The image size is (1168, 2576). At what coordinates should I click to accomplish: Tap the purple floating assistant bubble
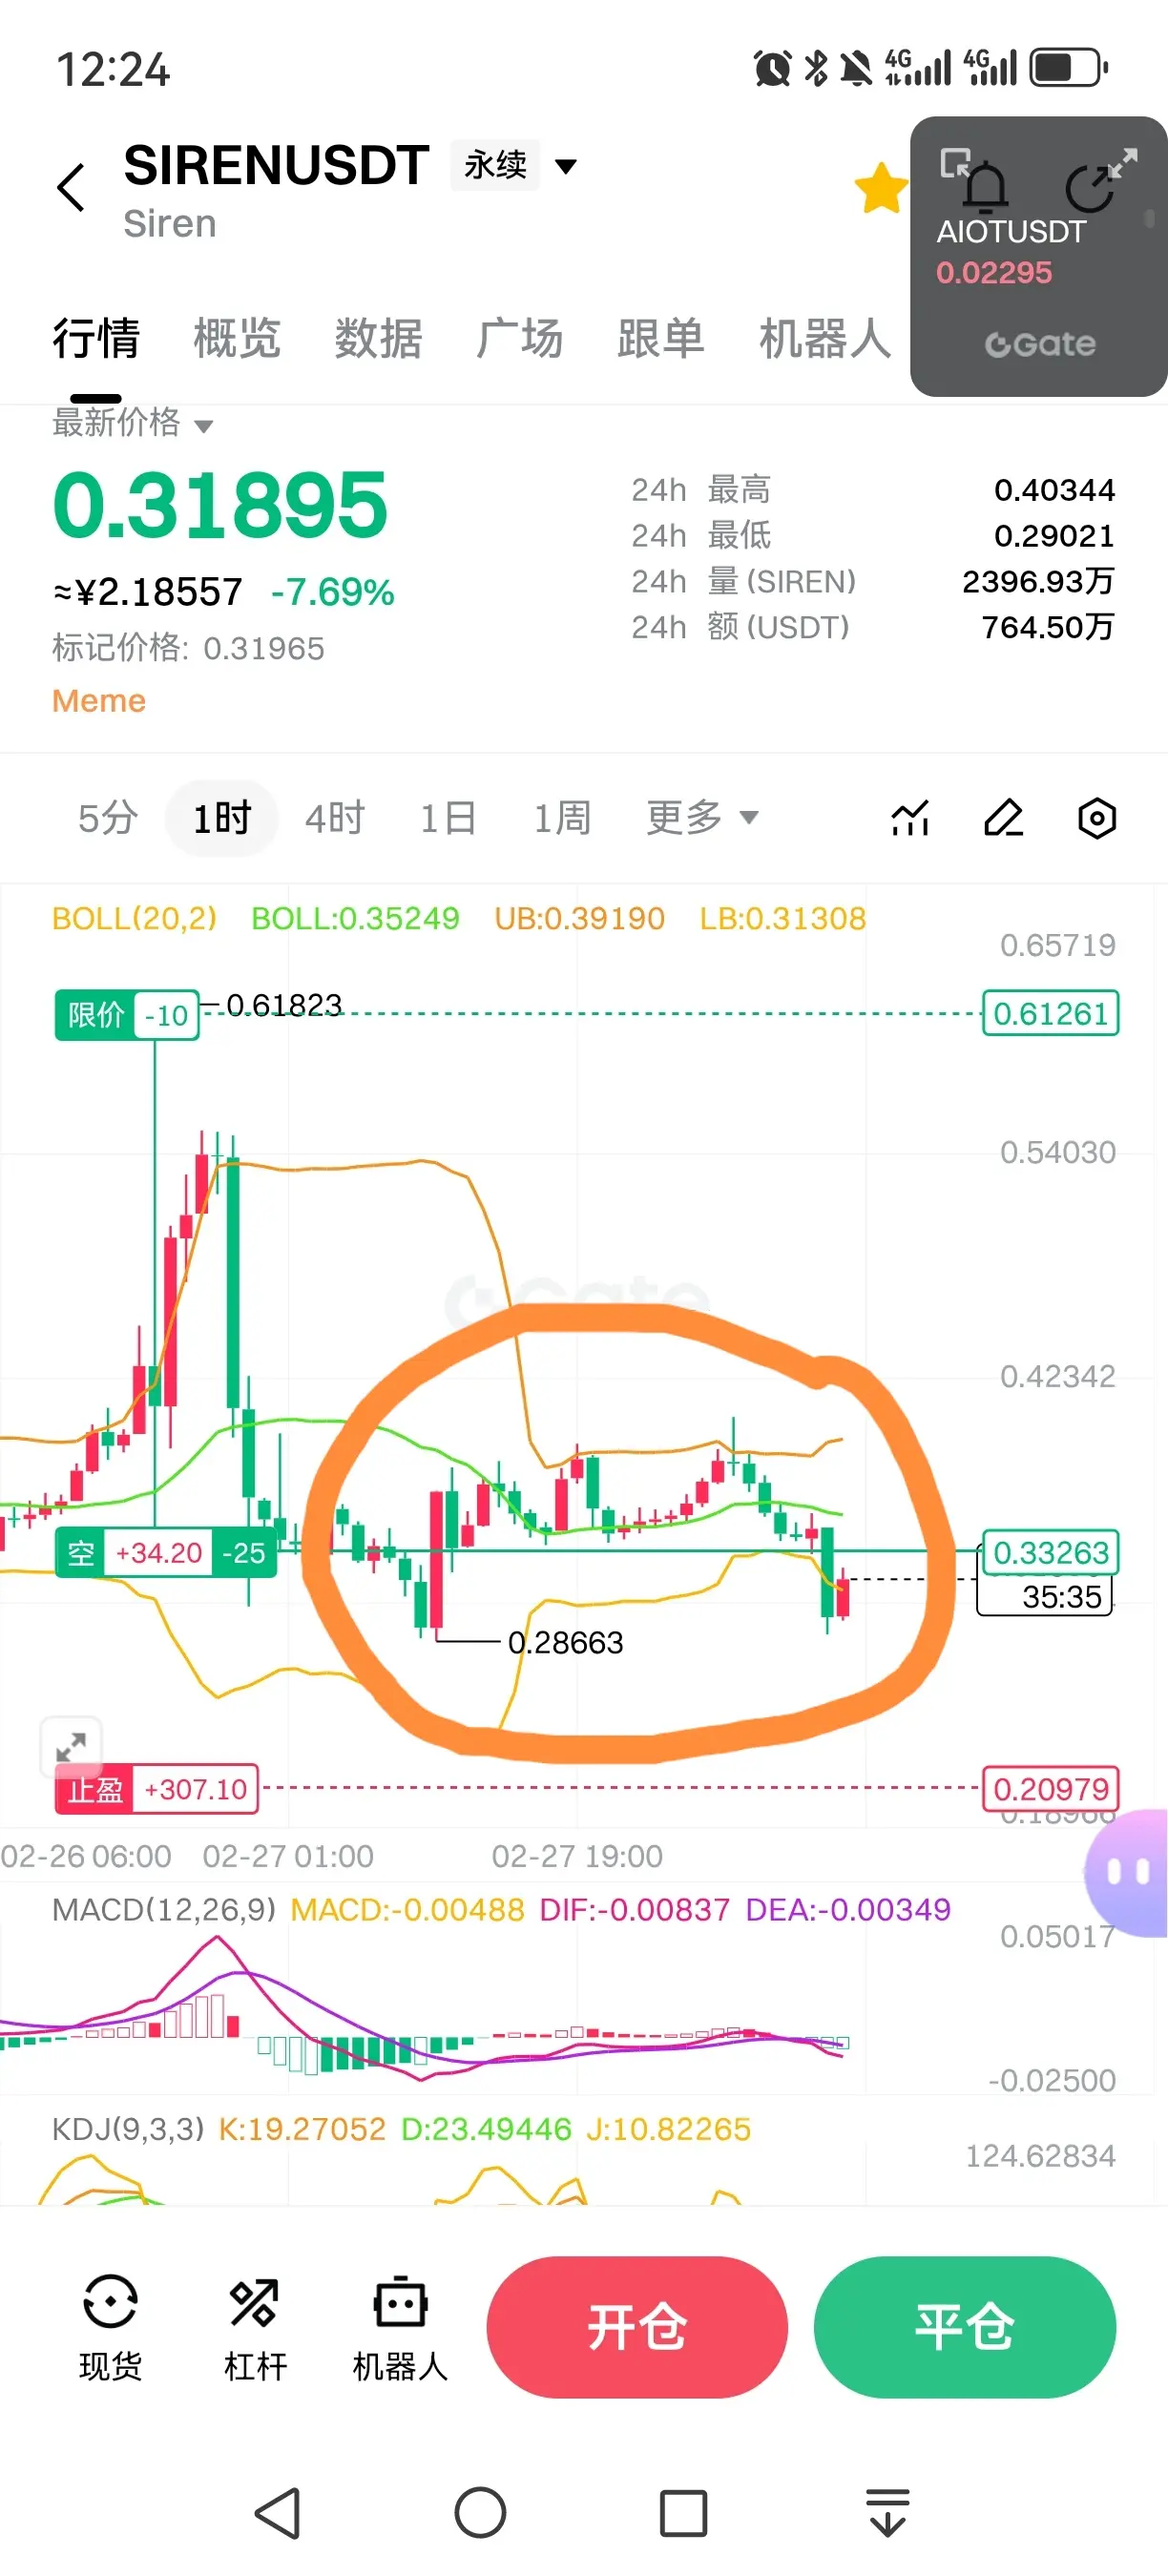[x=1129, y=1871]
